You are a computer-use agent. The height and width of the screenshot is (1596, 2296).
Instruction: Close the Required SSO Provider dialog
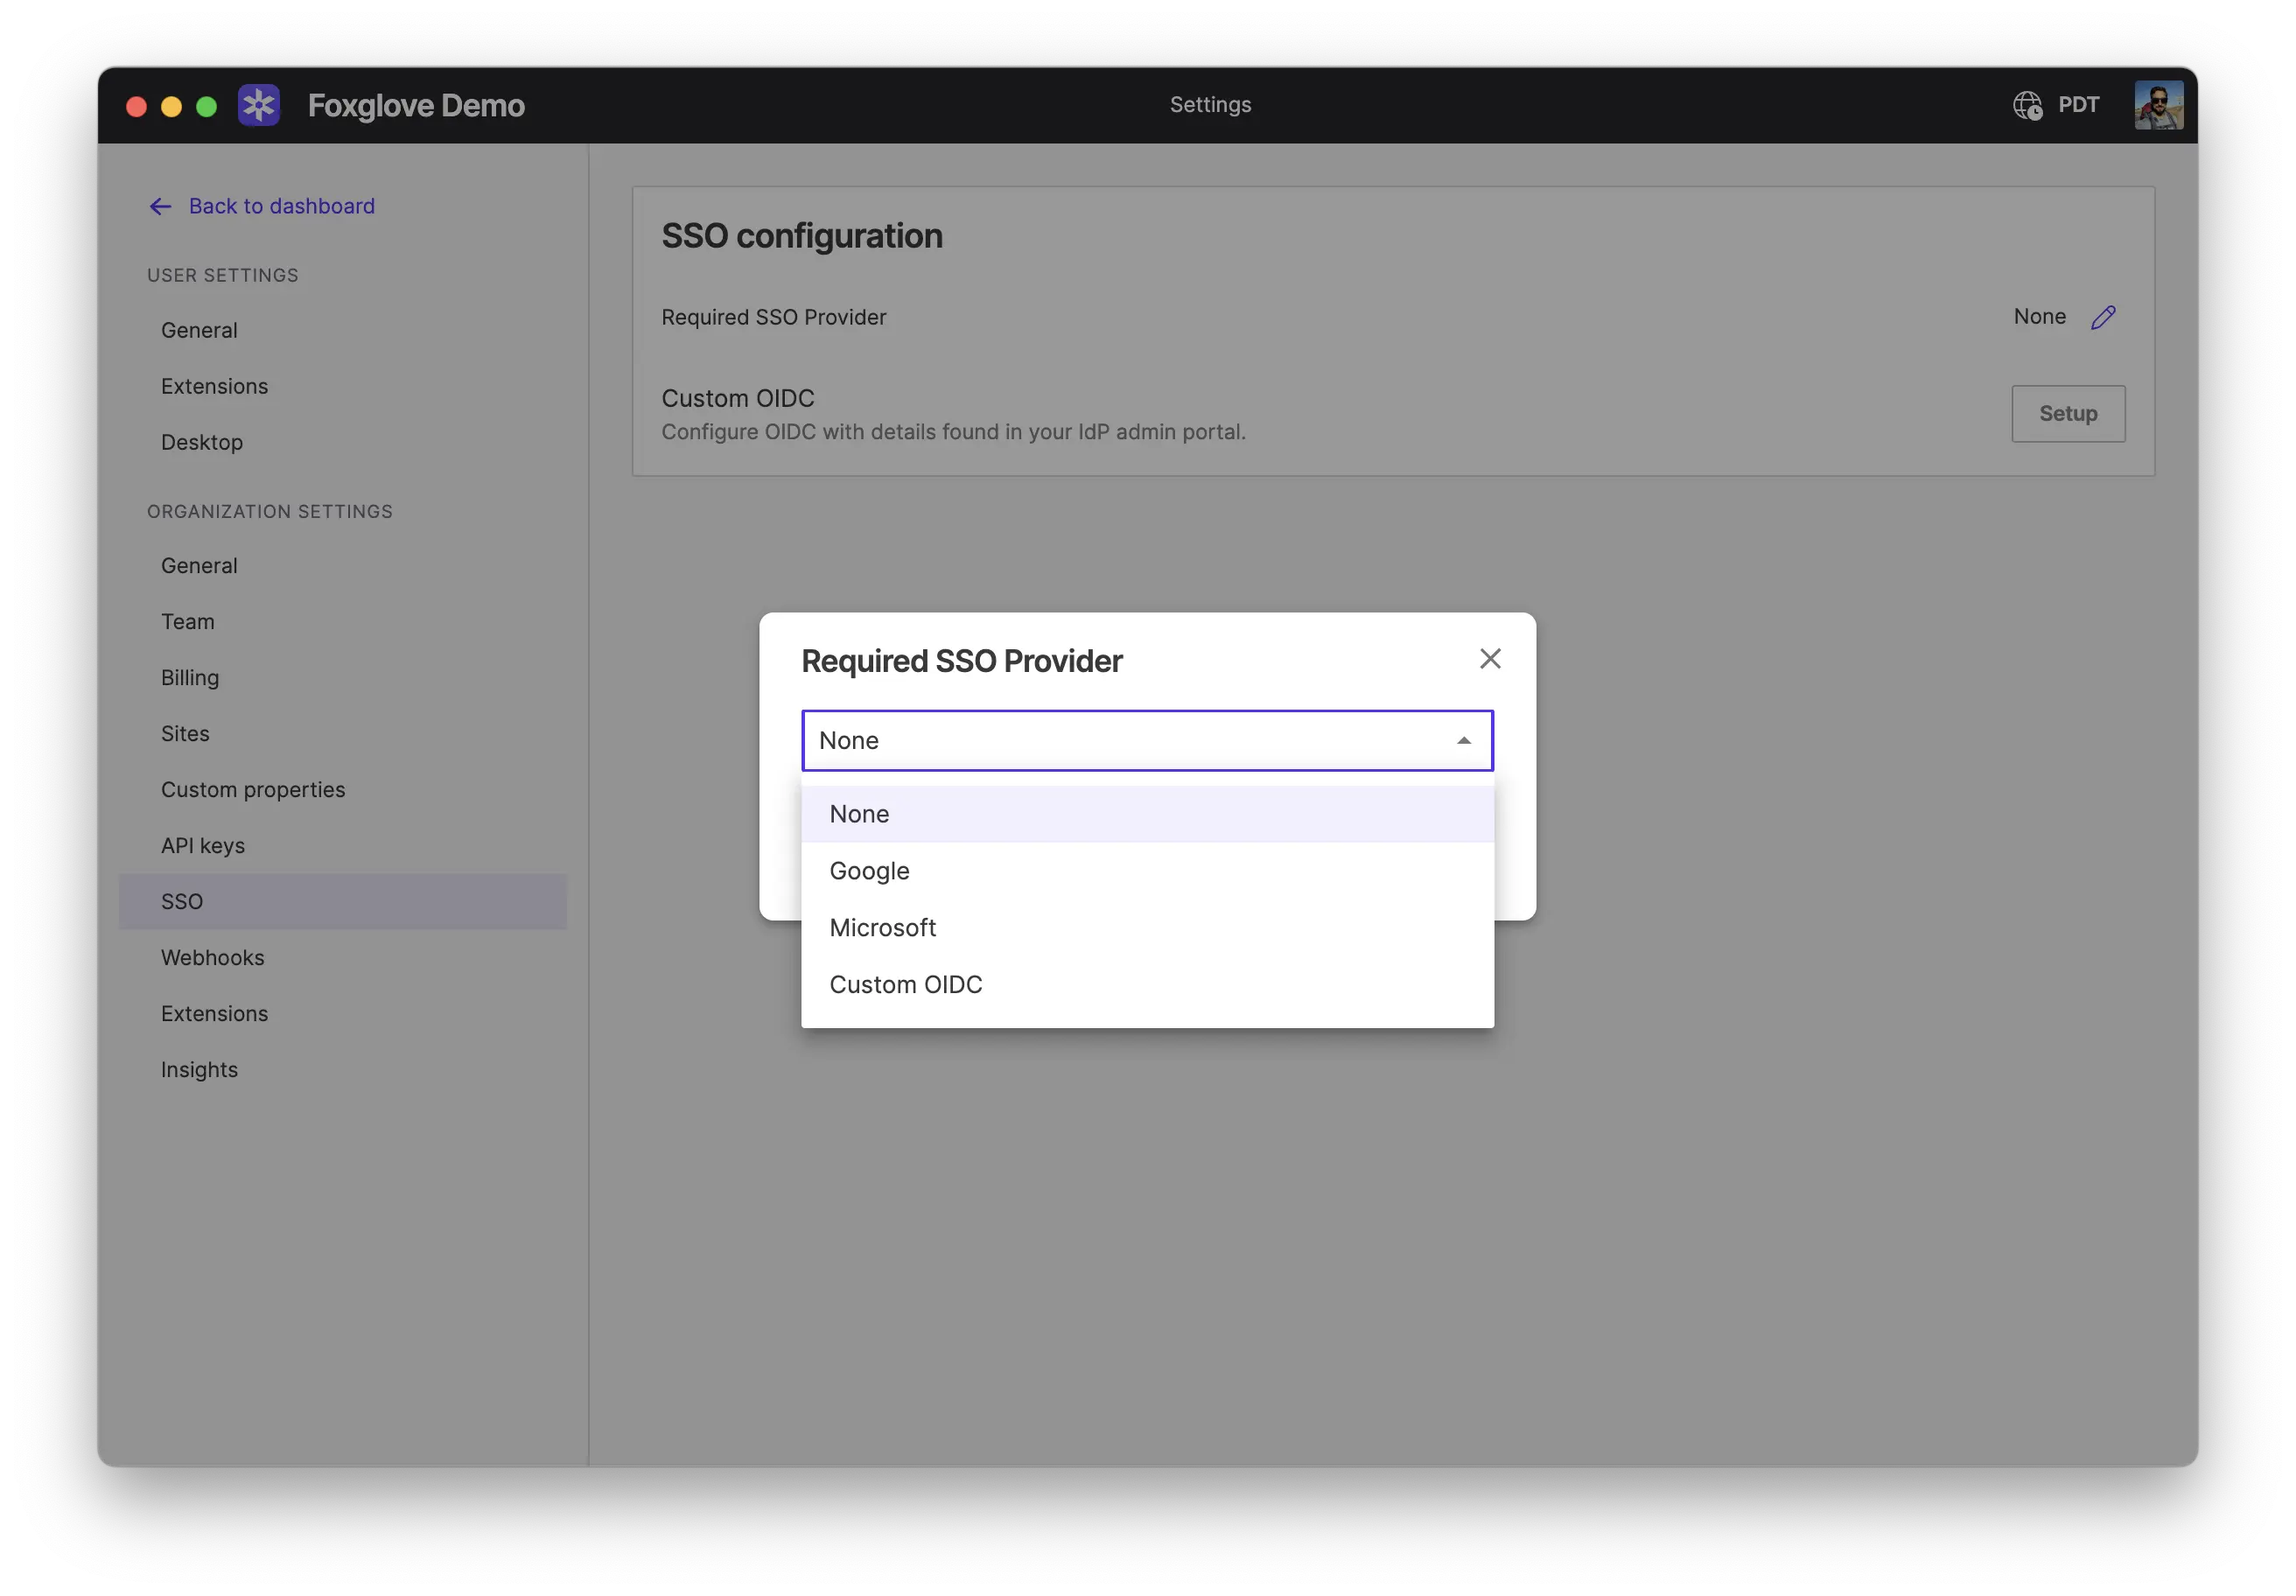tap(1490, 659)
